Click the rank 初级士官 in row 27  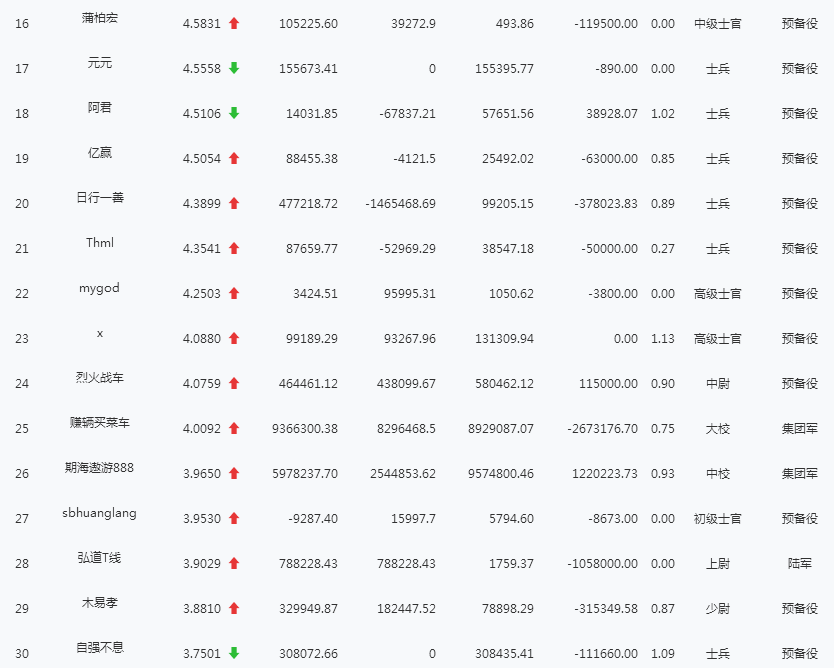click(x=718, y=519)
